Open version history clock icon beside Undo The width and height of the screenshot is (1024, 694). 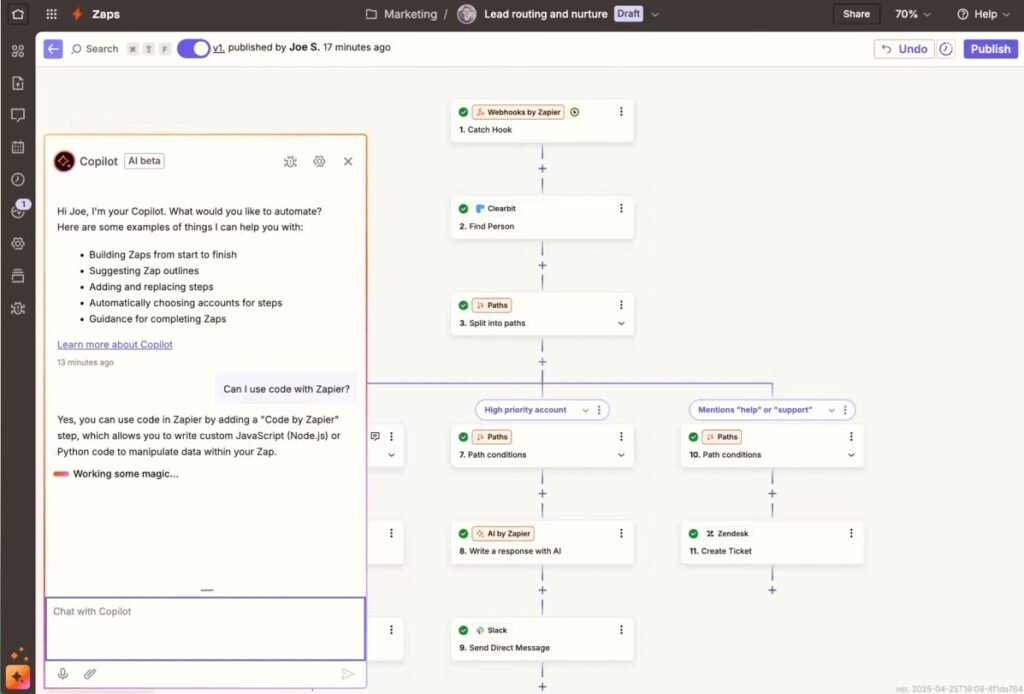click(947, 49)
